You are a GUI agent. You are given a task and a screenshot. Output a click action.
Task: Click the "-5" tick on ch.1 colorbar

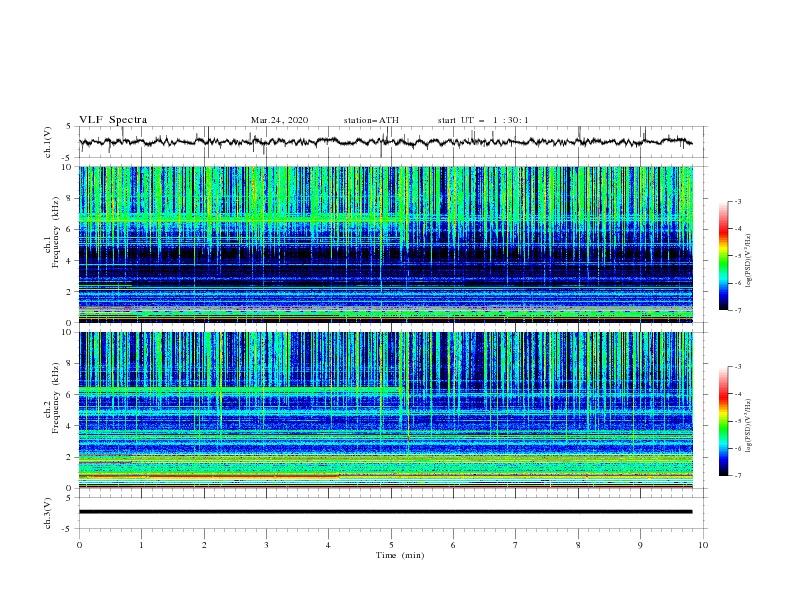(x=738, y=256)
